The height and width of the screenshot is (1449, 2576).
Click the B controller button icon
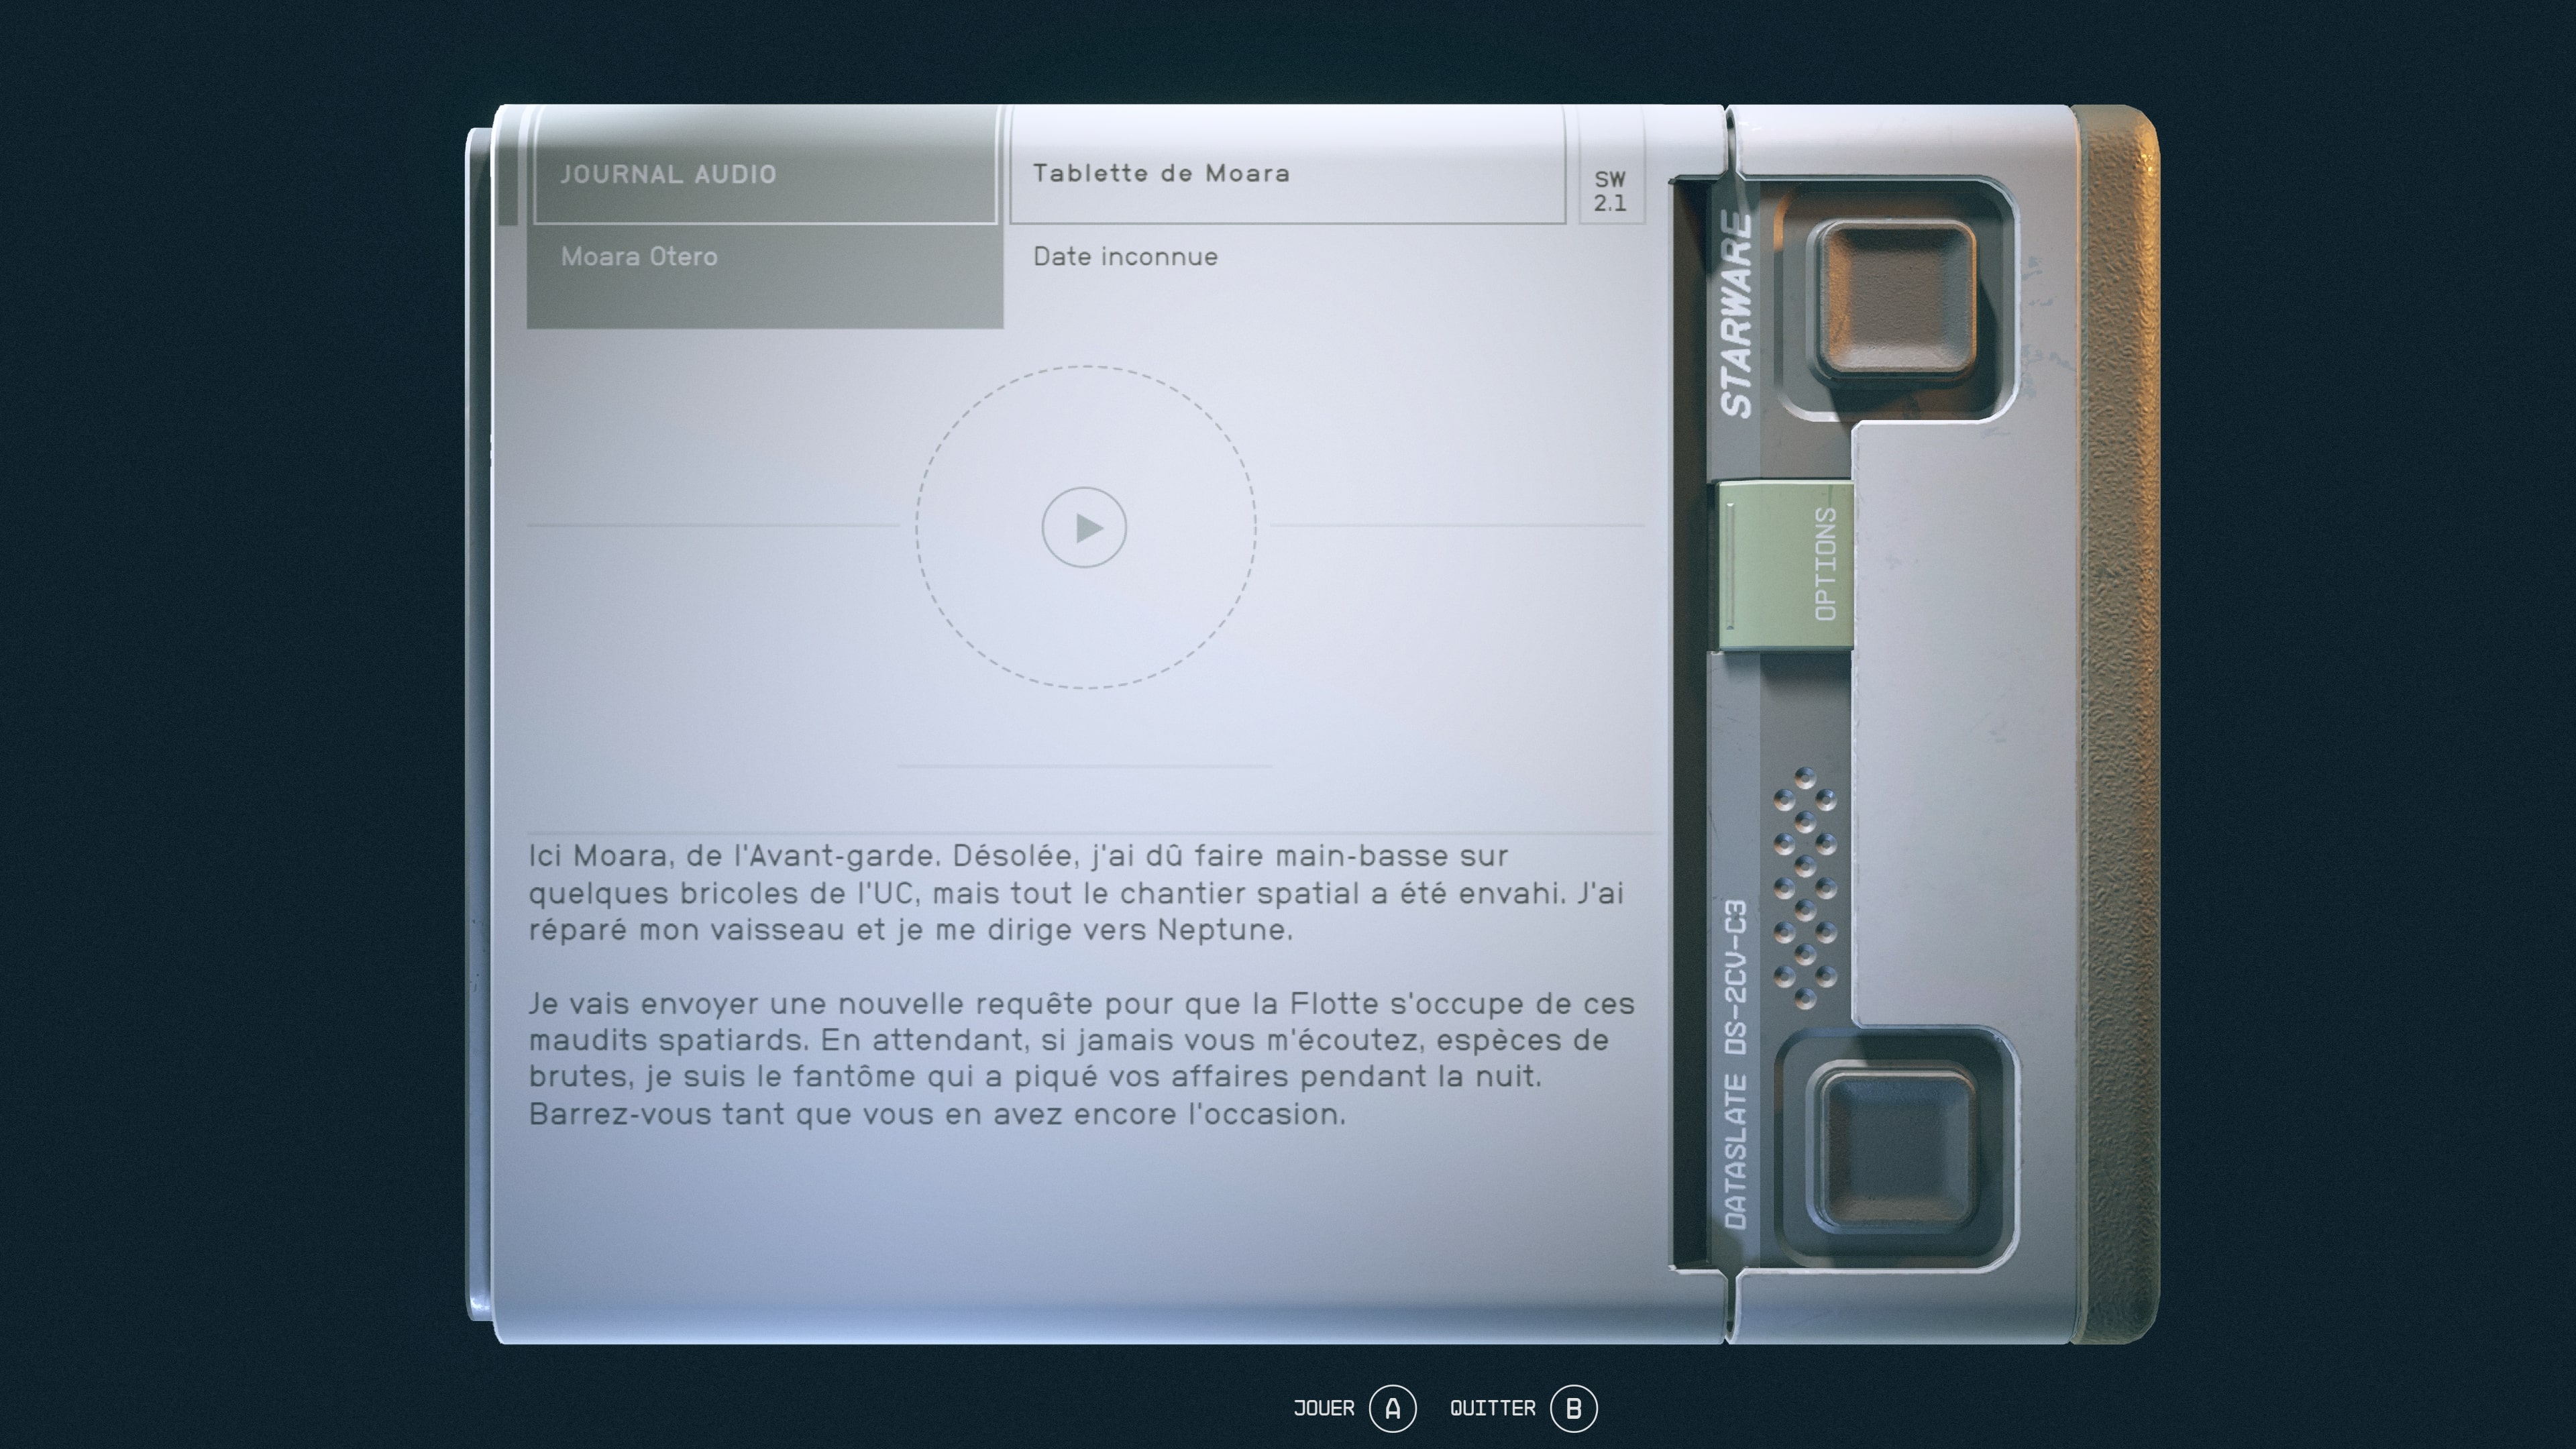click(x=1573, y=1408)
